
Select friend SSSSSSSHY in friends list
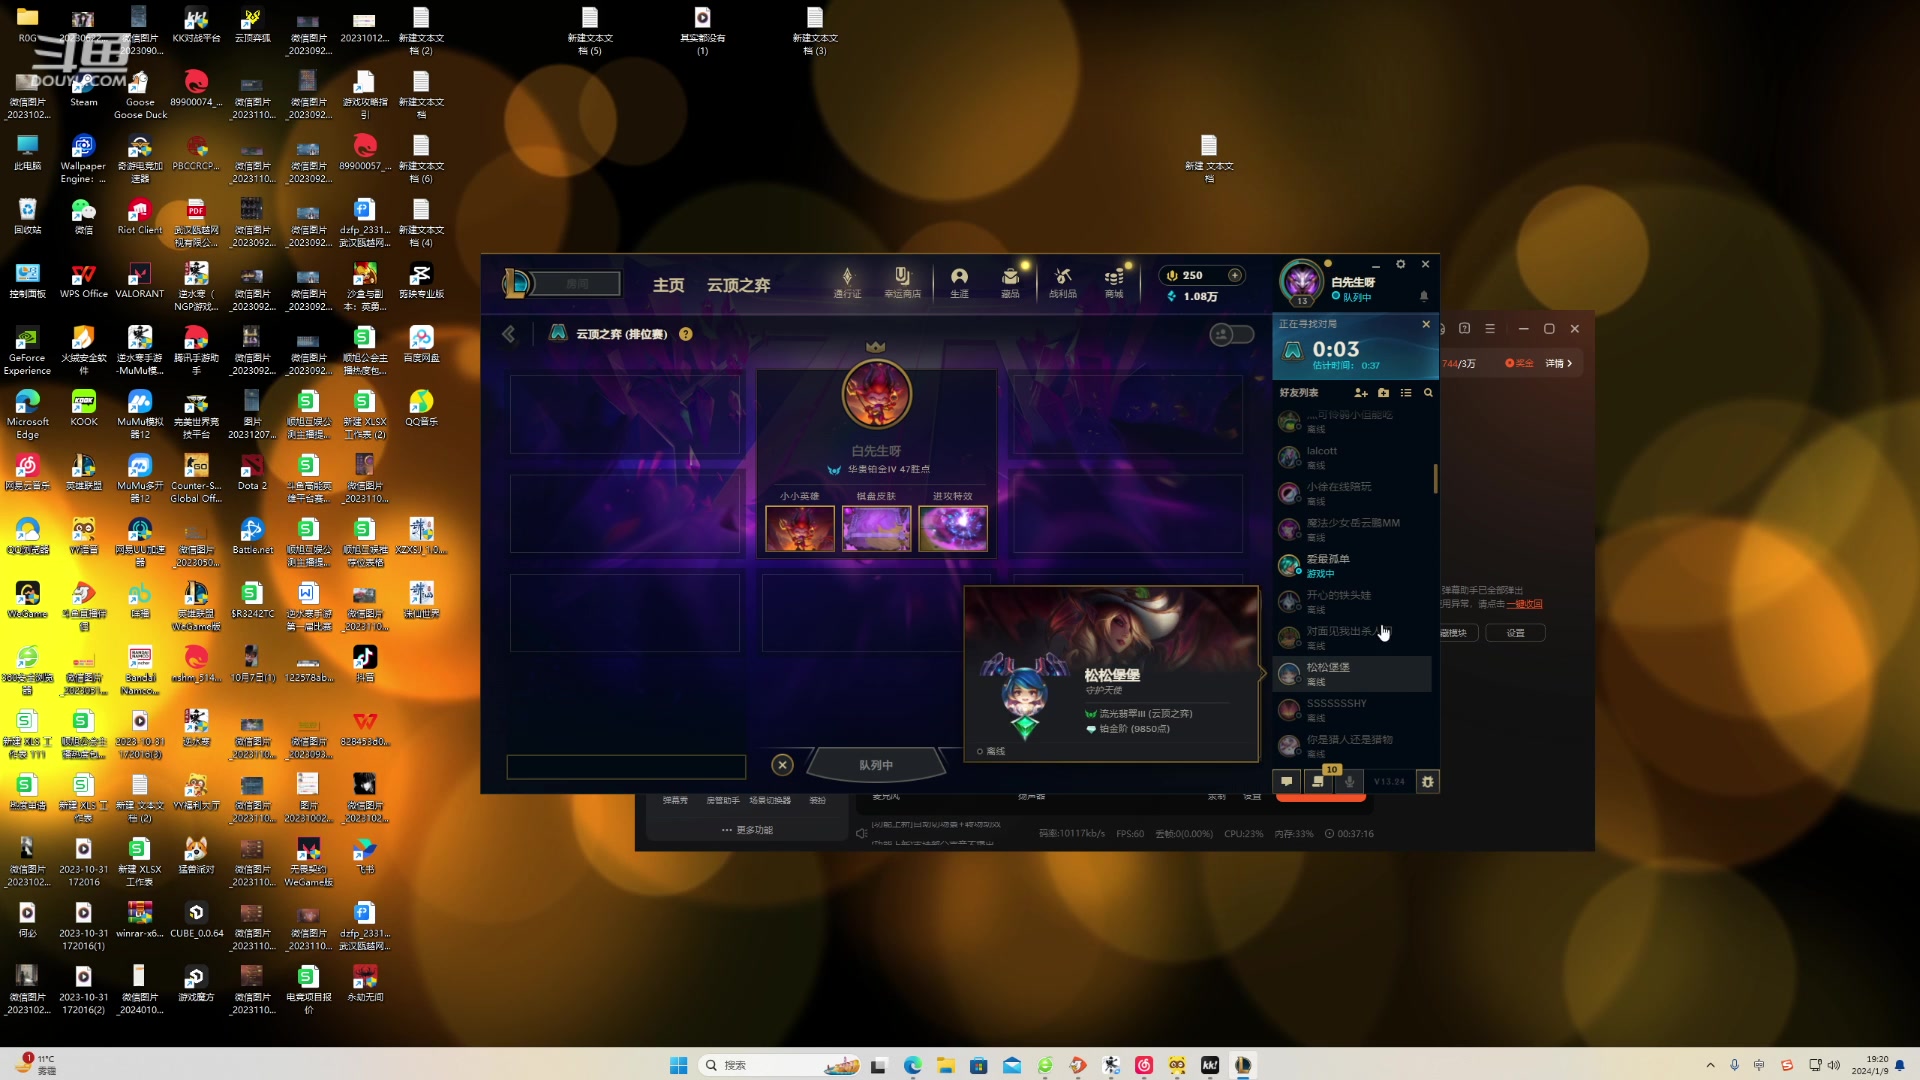[1353, 709]
